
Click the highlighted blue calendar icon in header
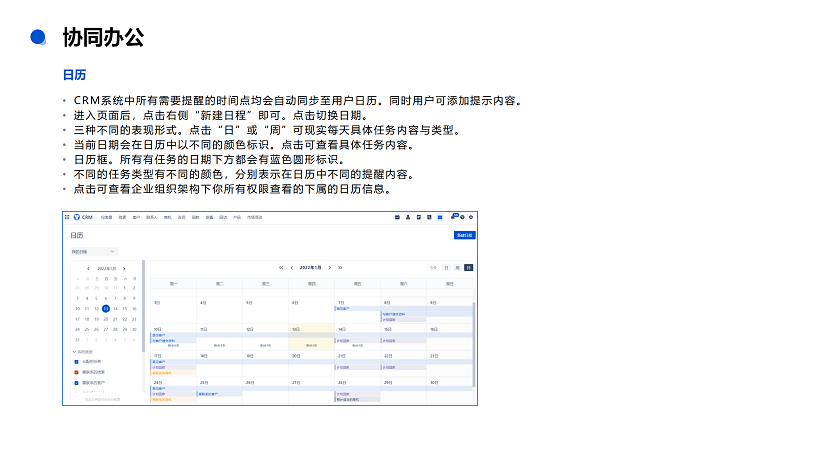point(440,217)
